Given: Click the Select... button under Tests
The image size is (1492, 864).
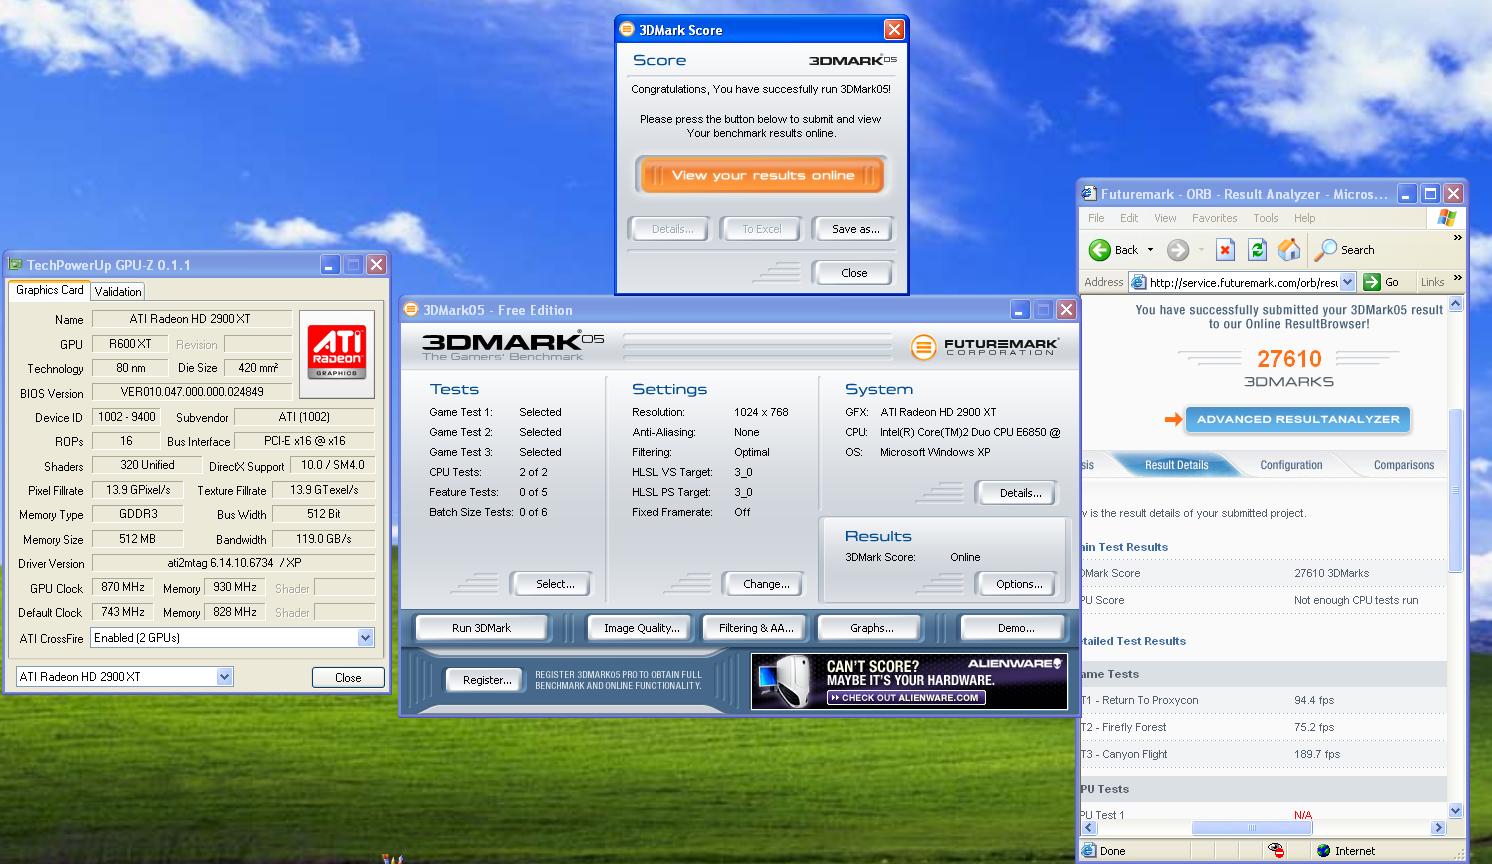Looking at the screenshot, I should [555, 584].
